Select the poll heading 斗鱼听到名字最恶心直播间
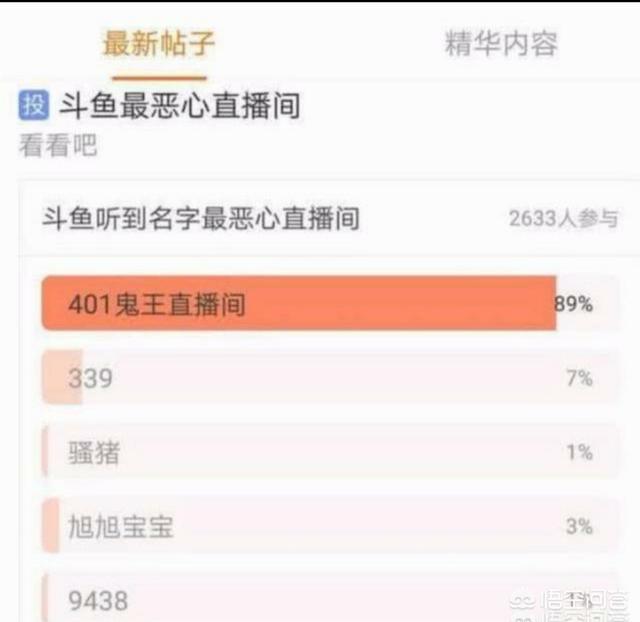640x622 pixels. point(201,218)
